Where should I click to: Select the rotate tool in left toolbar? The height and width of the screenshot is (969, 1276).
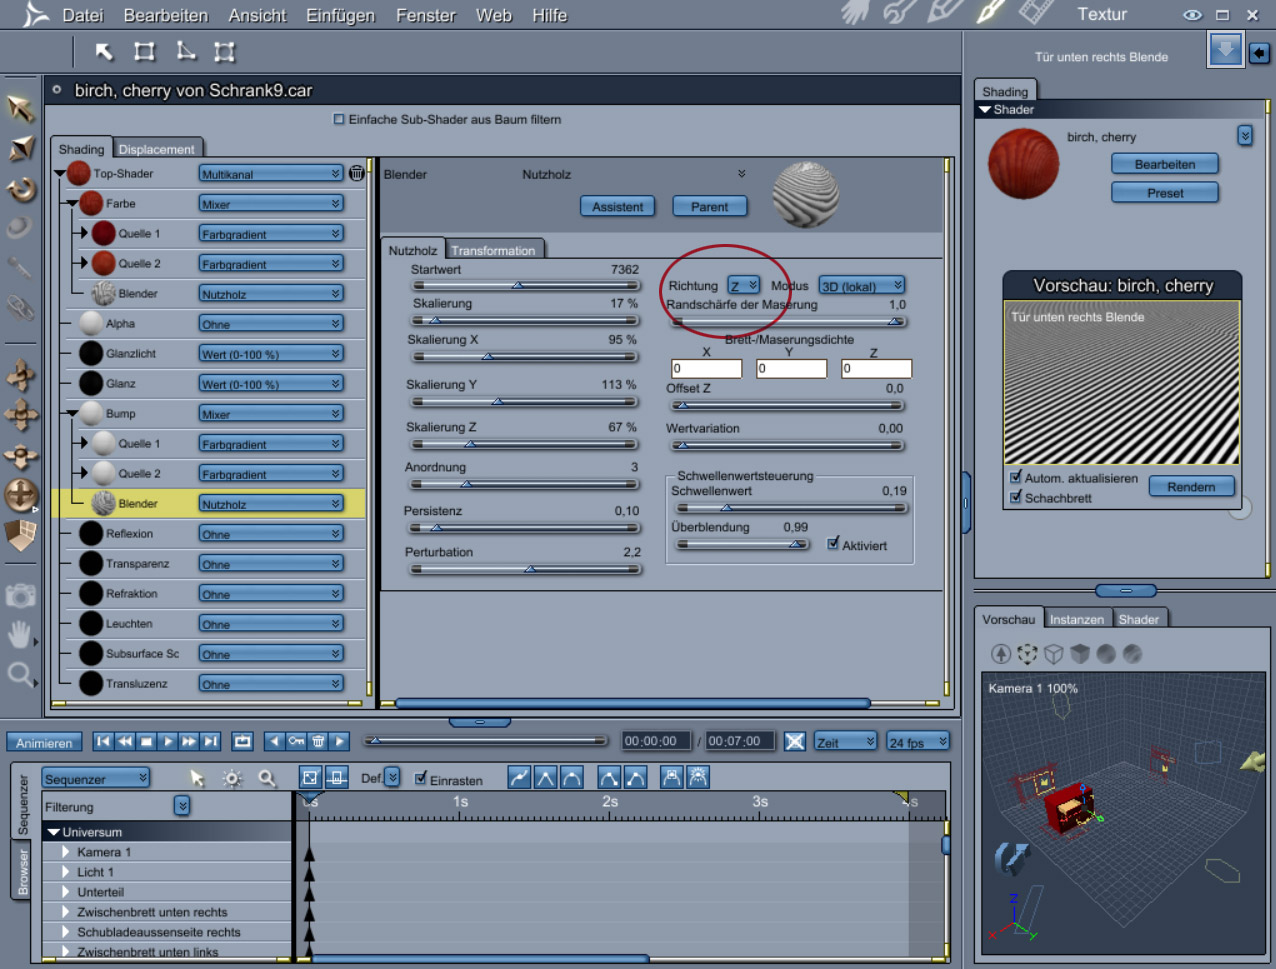pos(20,189)
